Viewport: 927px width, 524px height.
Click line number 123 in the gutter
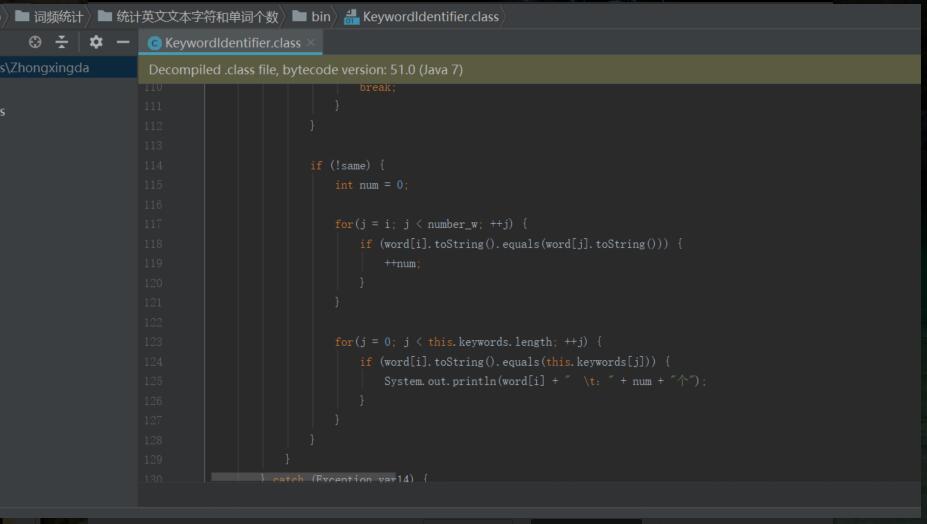153,342
